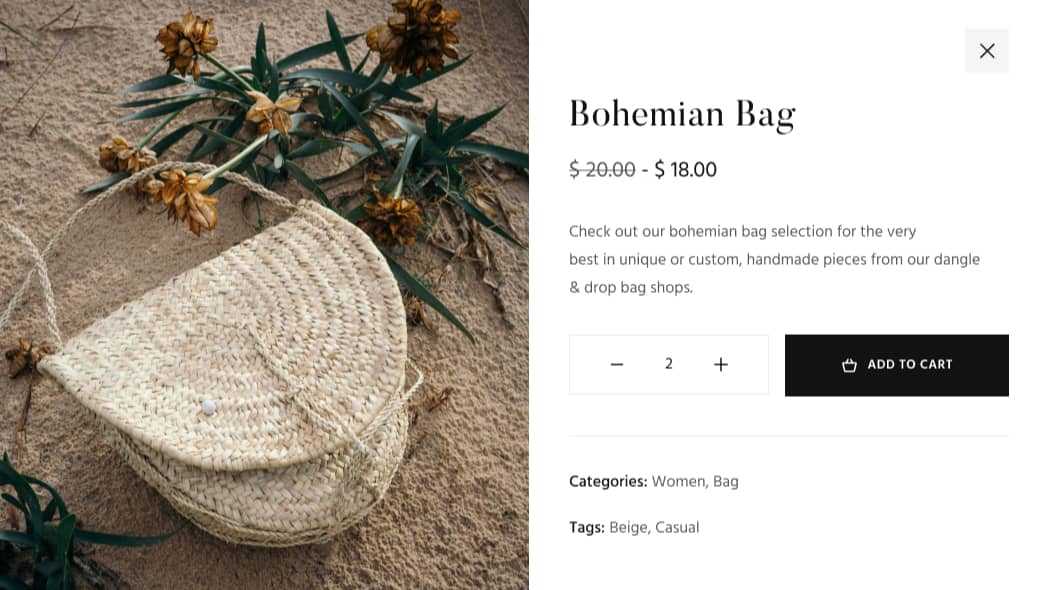Open the Casual tag link
The width and height of the screenshot is (1049, 590).
pos(677,527)
